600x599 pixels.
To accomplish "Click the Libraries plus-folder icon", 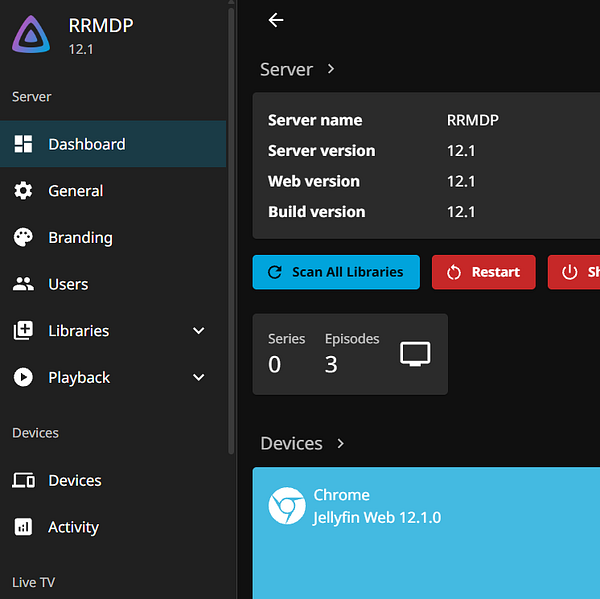I will (23, 330).
